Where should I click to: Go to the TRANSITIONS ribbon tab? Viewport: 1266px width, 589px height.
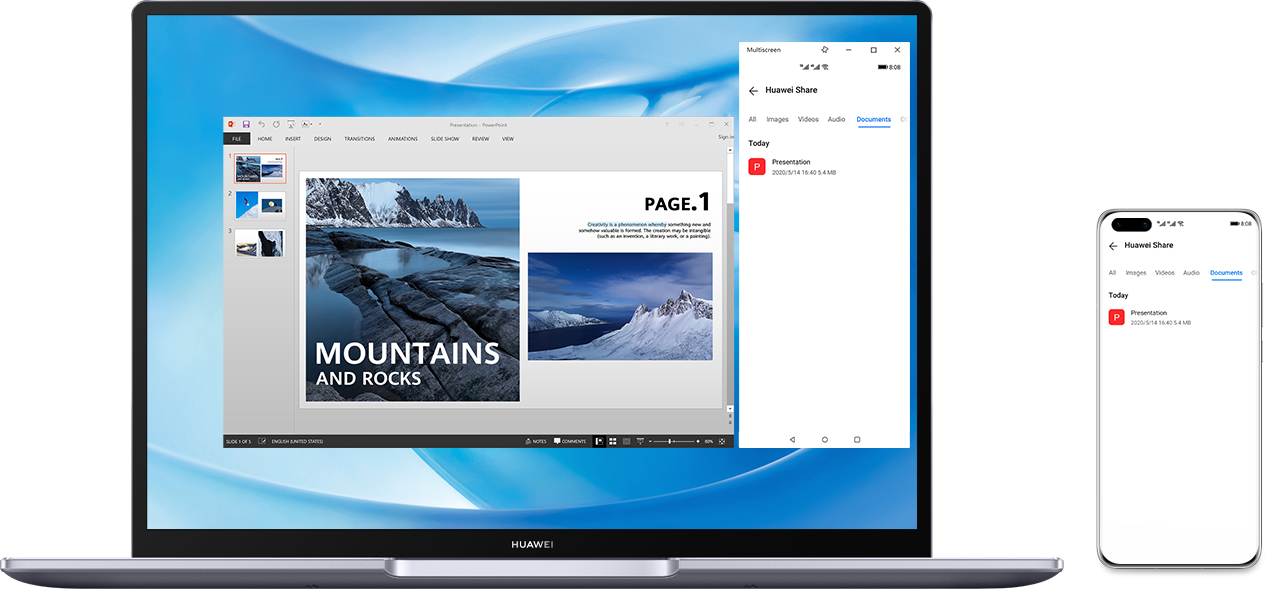click(x=359, y=139)
